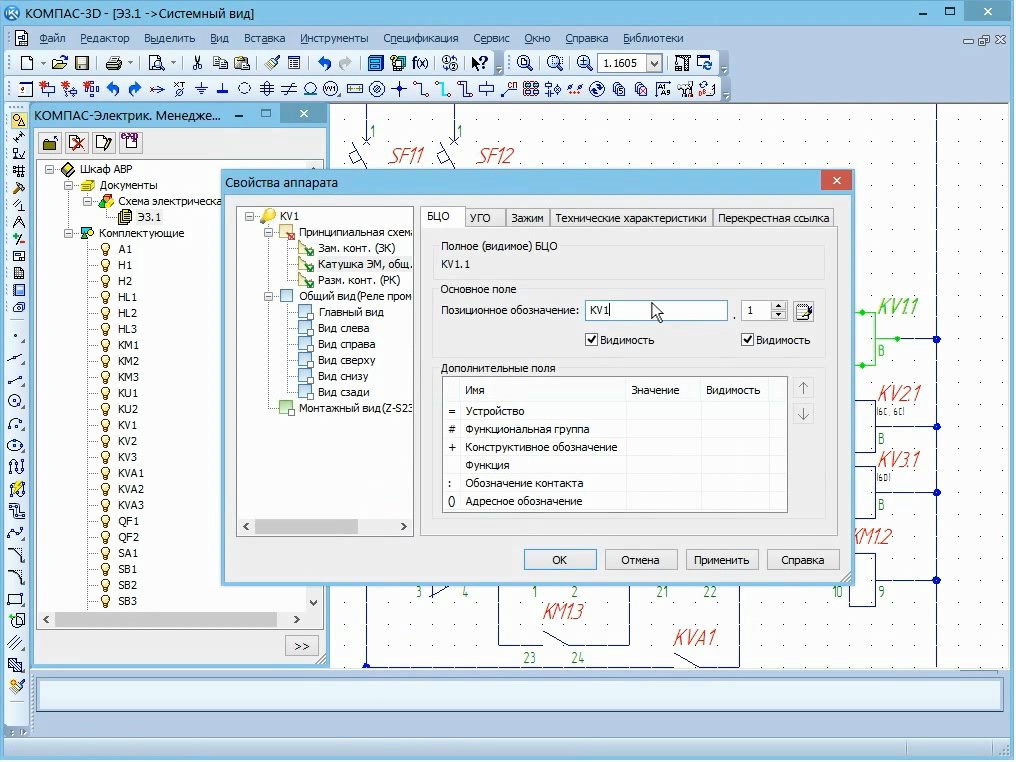Collapse Комплектующие node

[69, 233]
